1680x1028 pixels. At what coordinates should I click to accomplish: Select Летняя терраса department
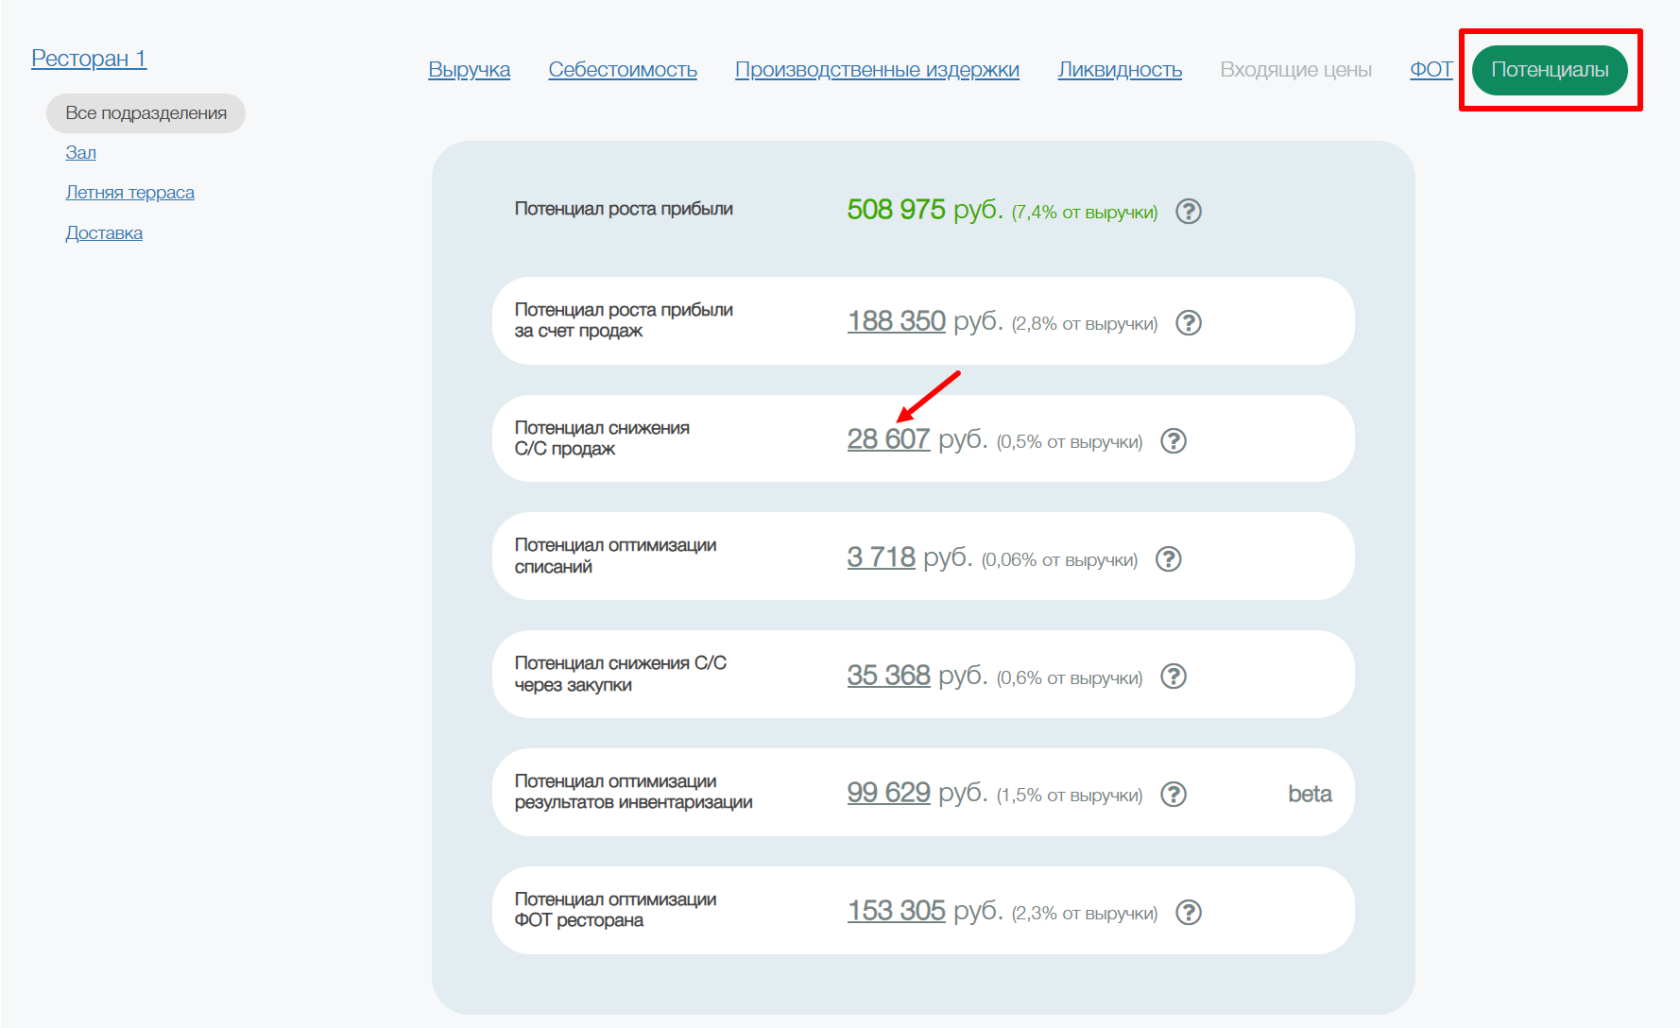pyautogui.click(x=130, y=193)
